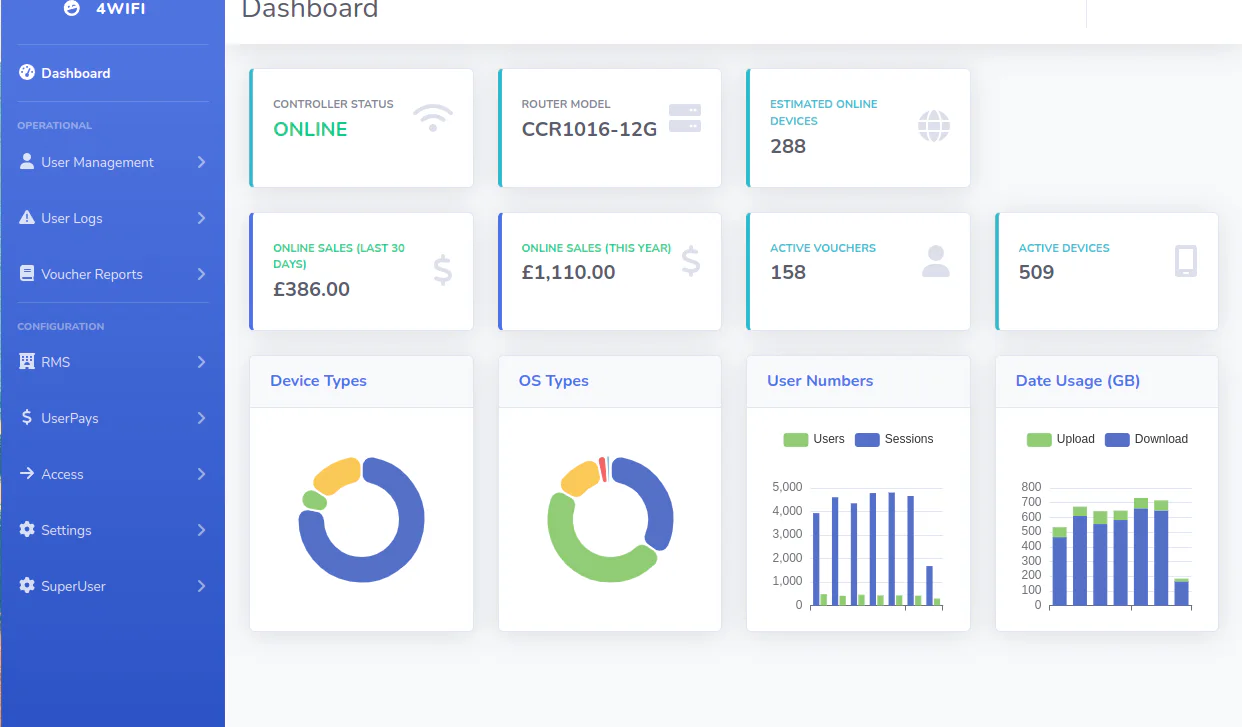Screen dimensions: 1242x727
Task: Click the OS Types card title
Action: 553,381
